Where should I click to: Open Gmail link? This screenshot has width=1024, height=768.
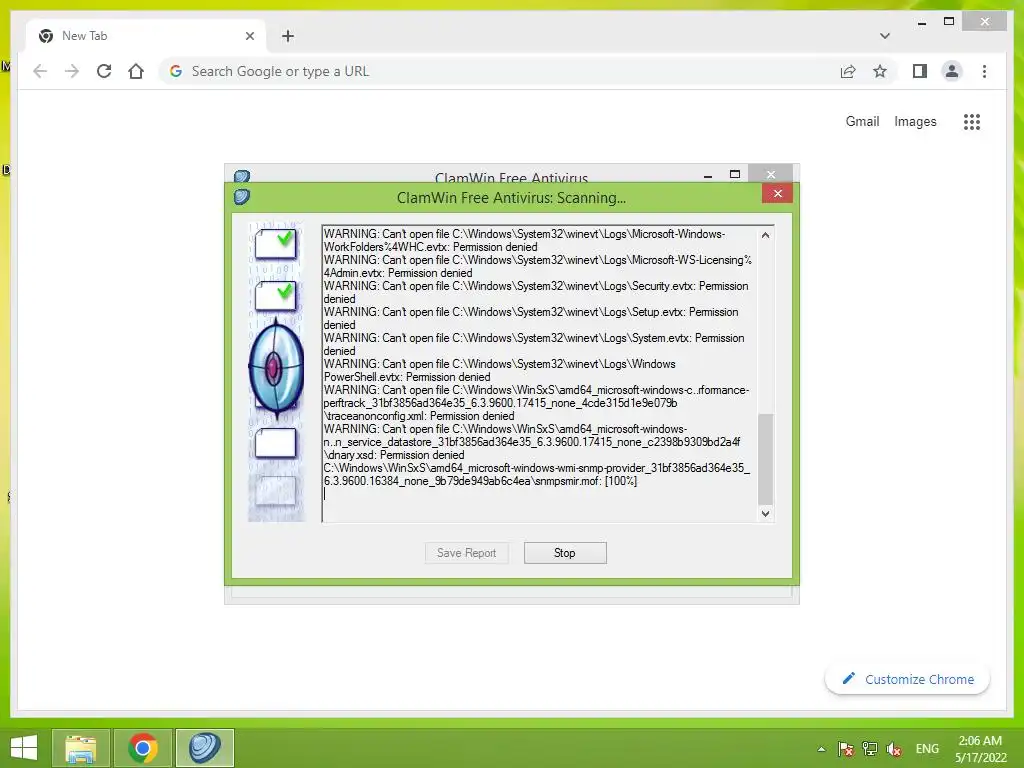tap(862, 121)
